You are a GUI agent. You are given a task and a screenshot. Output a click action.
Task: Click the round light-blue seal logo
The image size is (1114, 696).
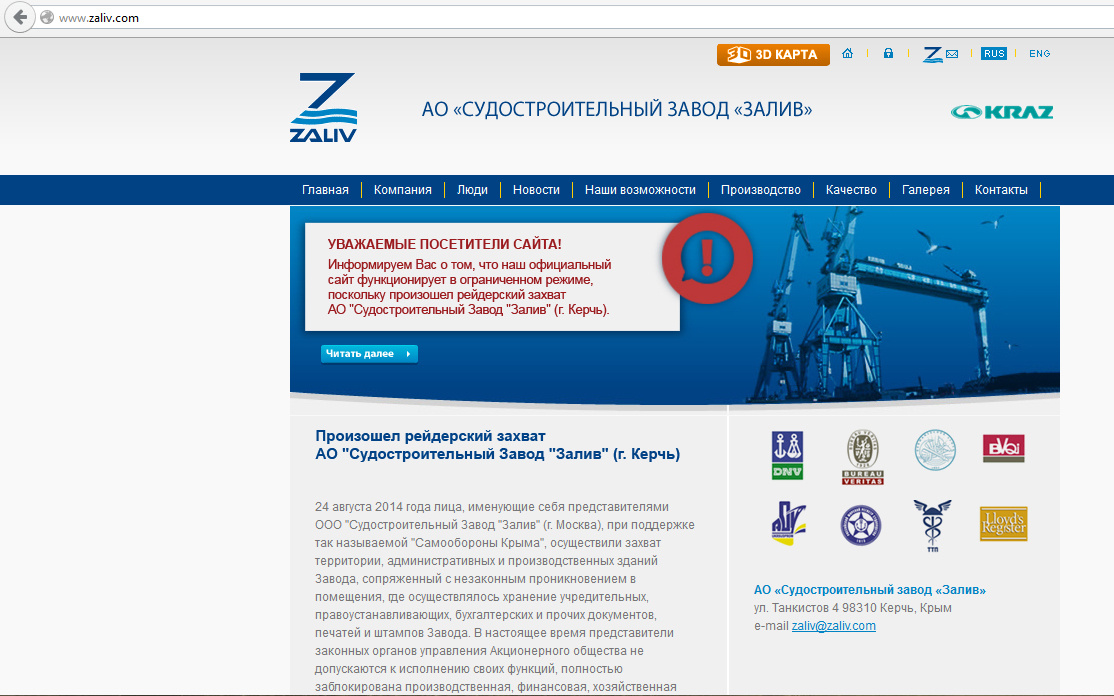point(935,450)
